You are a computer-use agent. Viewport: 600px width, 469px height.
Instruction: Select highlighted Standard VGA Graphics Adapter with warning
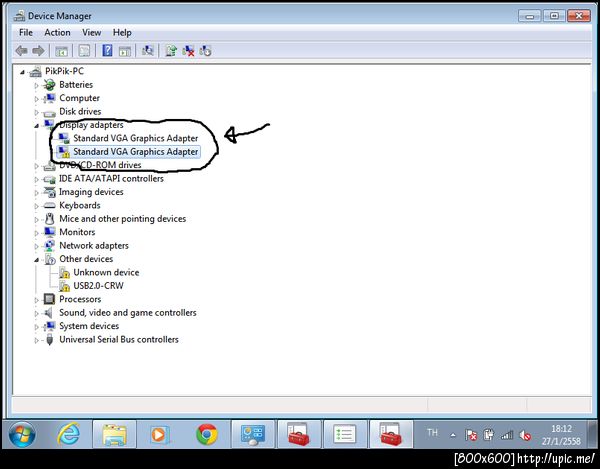(x=135, y=152)
